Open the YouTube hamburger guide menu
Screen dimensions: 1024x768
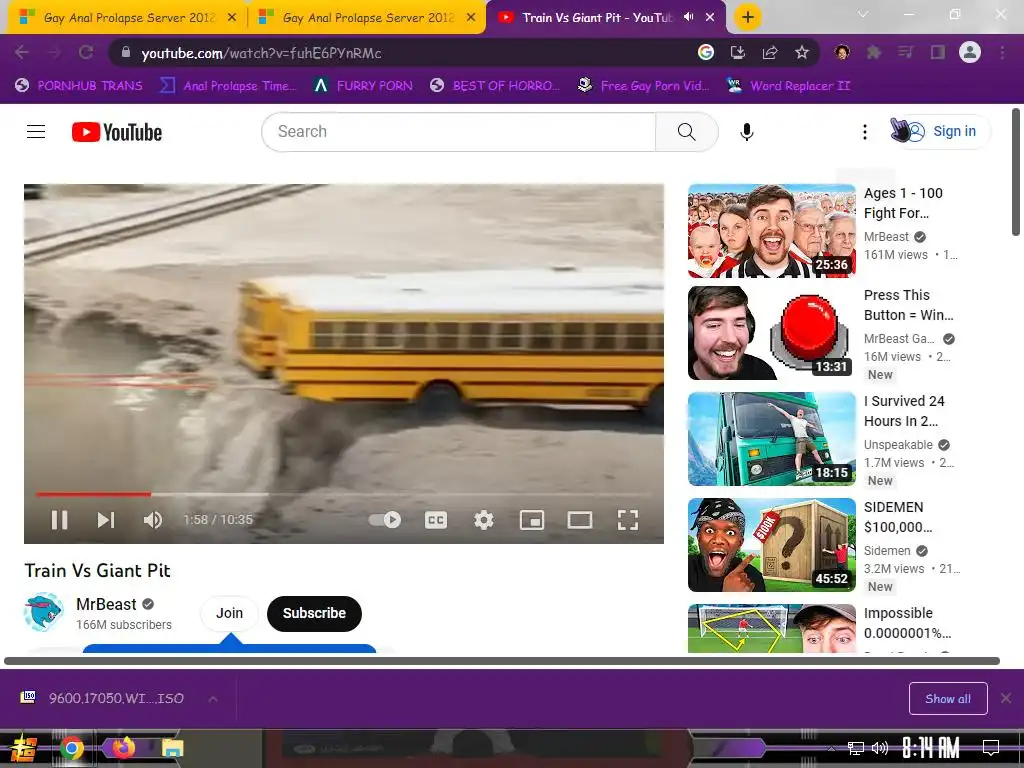36,132
